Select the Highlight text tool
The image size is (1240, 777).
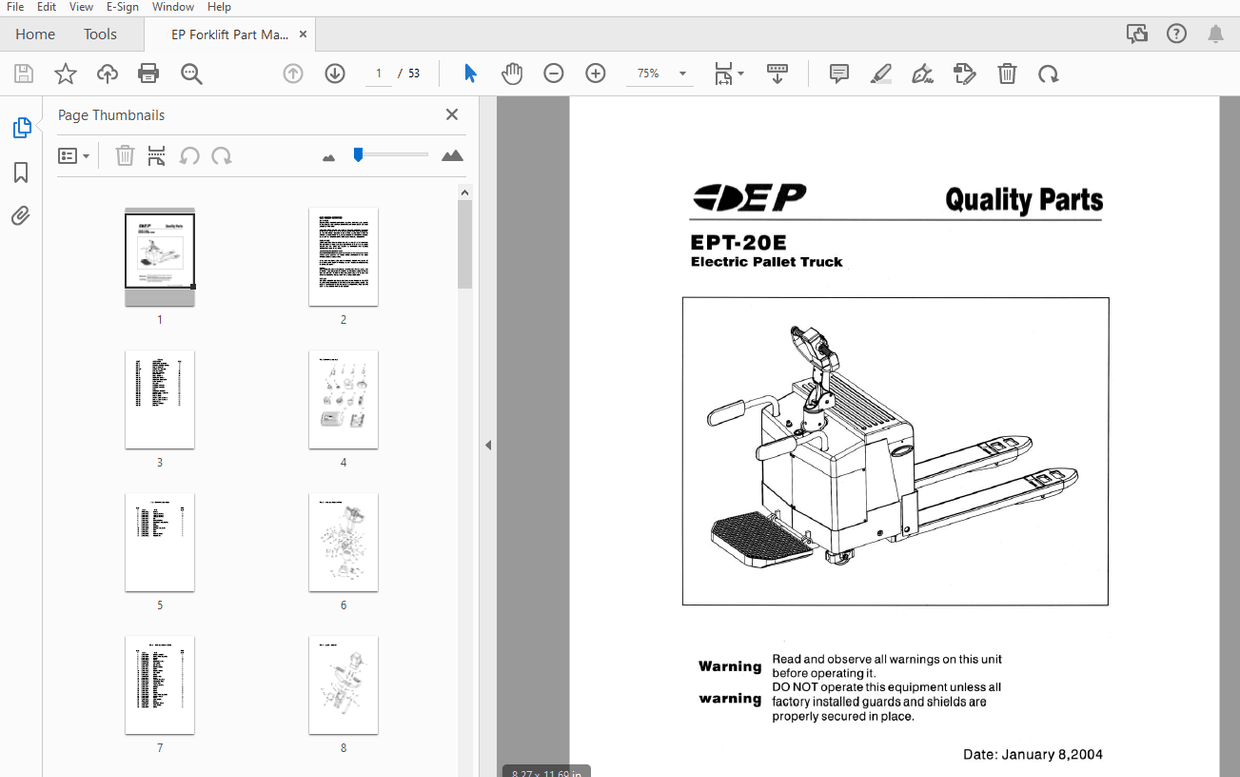(x=880, y=73)
